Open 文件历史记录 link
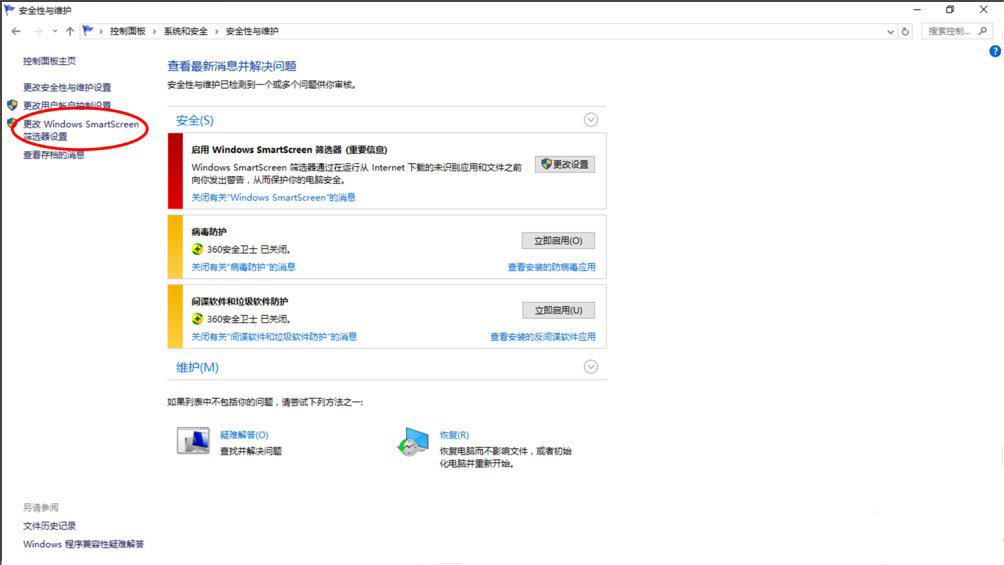This screenshot has height=565, width=1004. (x=49, y=526)
